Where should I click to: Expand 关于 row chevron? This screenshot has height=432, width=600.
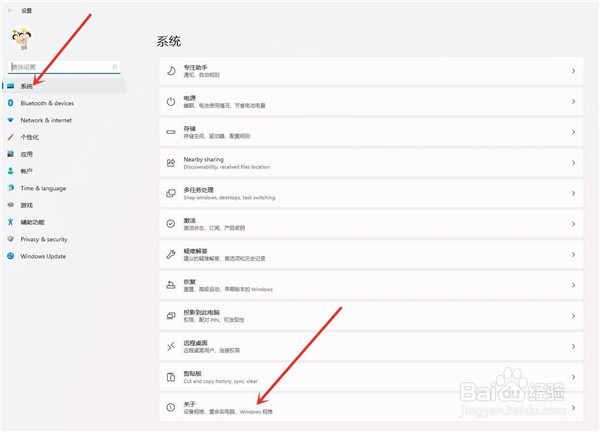(574, 408)
